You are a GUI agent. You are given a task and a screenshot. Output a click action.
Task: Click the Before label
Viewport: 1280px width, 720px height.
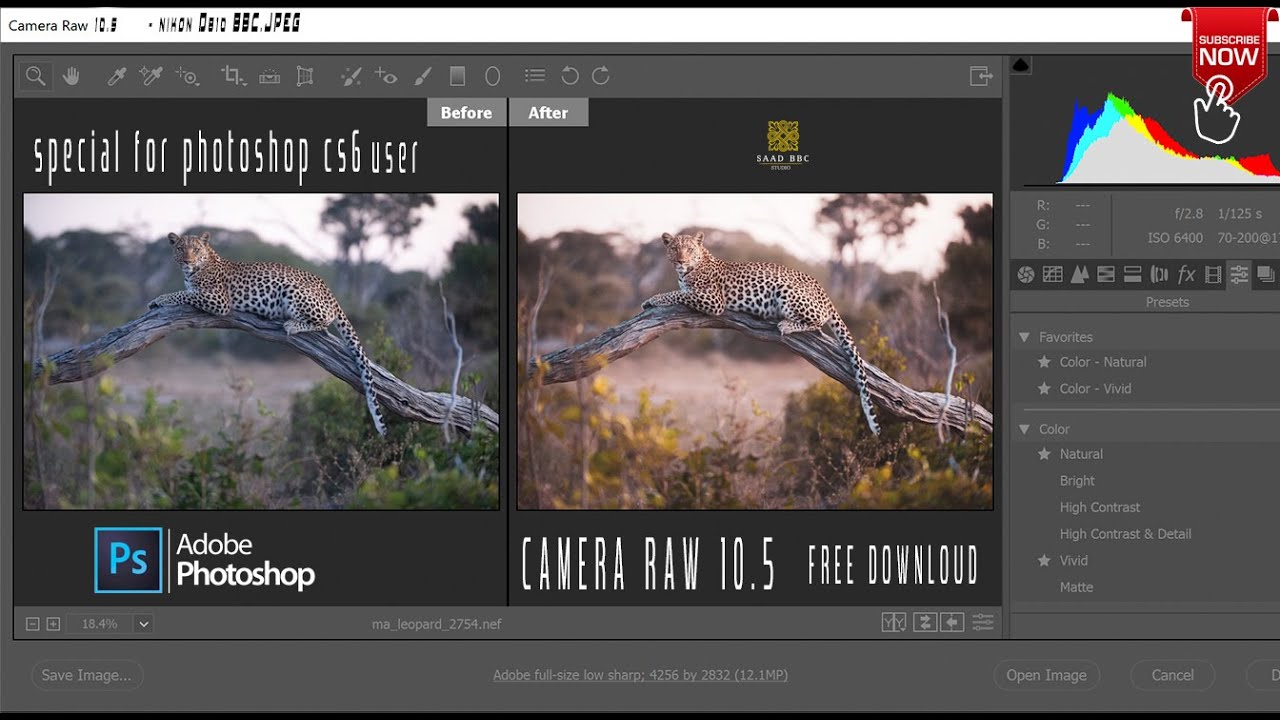[466, 113]
